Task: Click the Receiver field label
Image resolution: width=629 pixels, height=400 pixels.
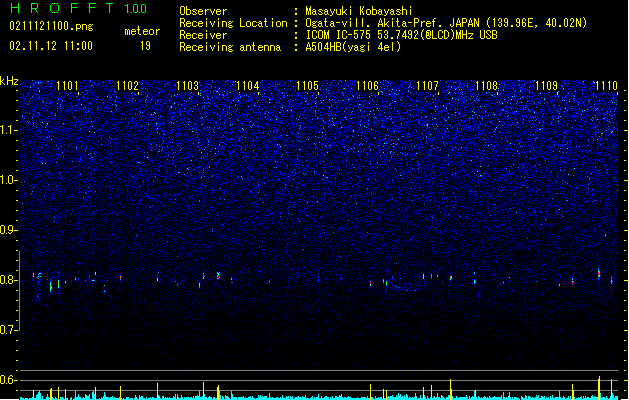Action: [203, 35]
